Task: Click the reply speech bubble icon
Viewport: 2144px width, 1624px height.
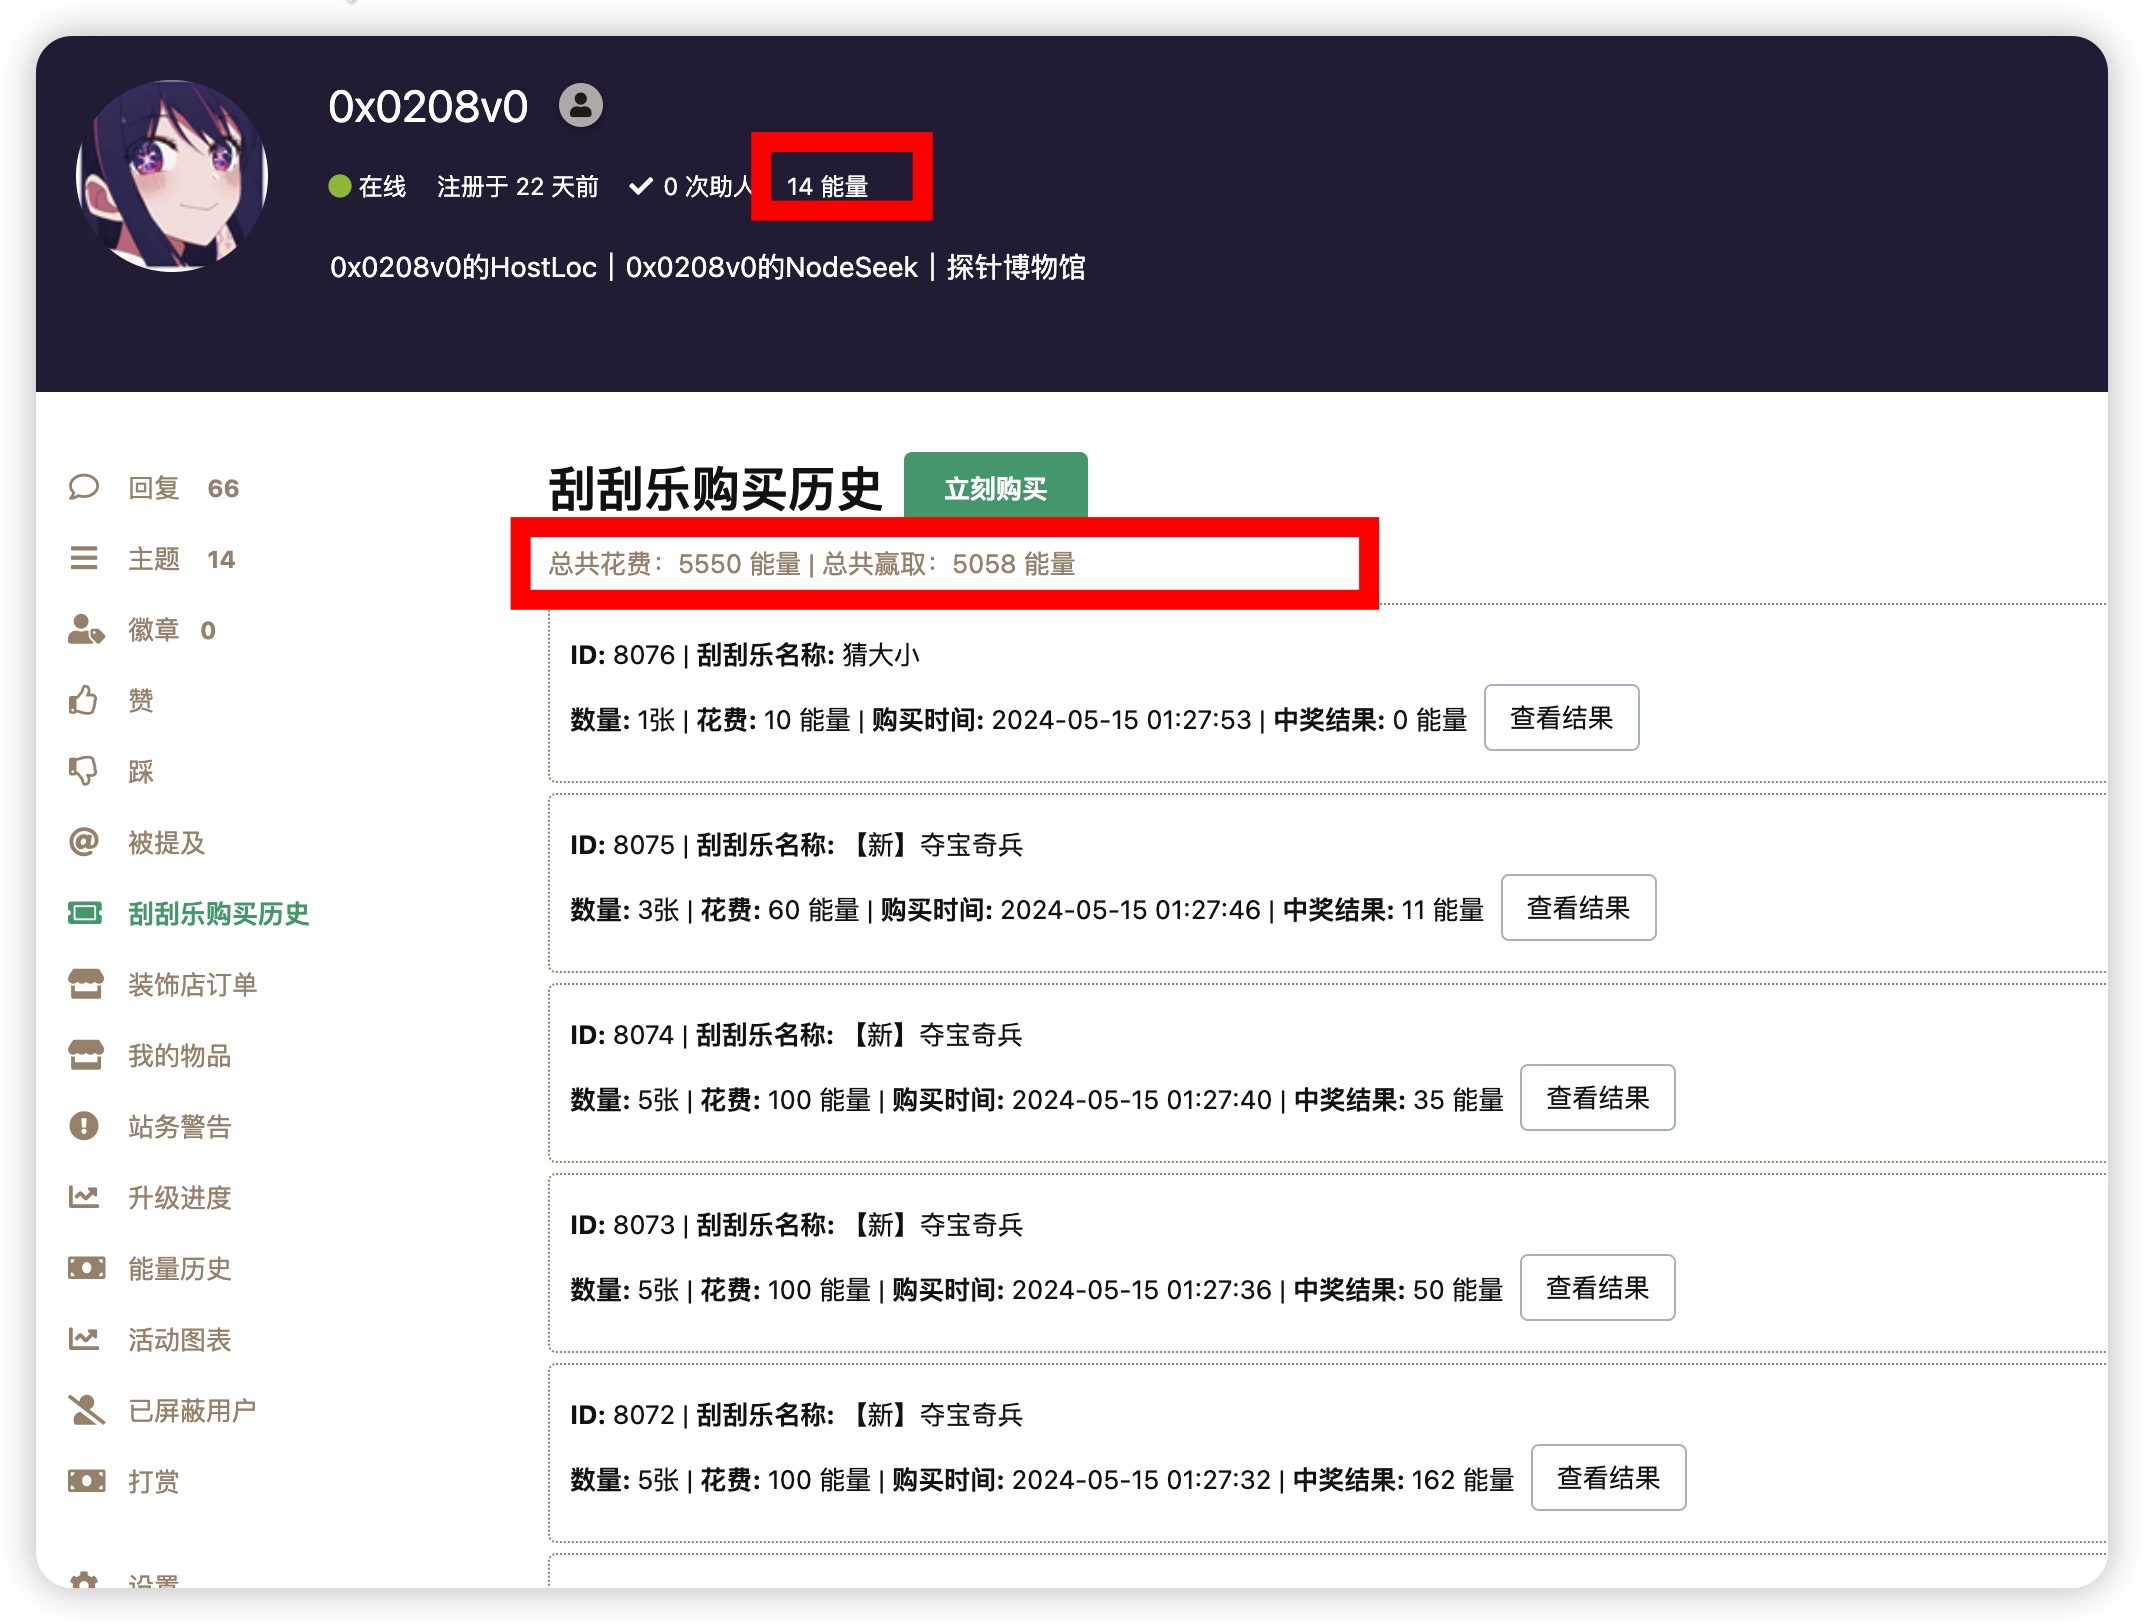Action: tap(84, 487)
